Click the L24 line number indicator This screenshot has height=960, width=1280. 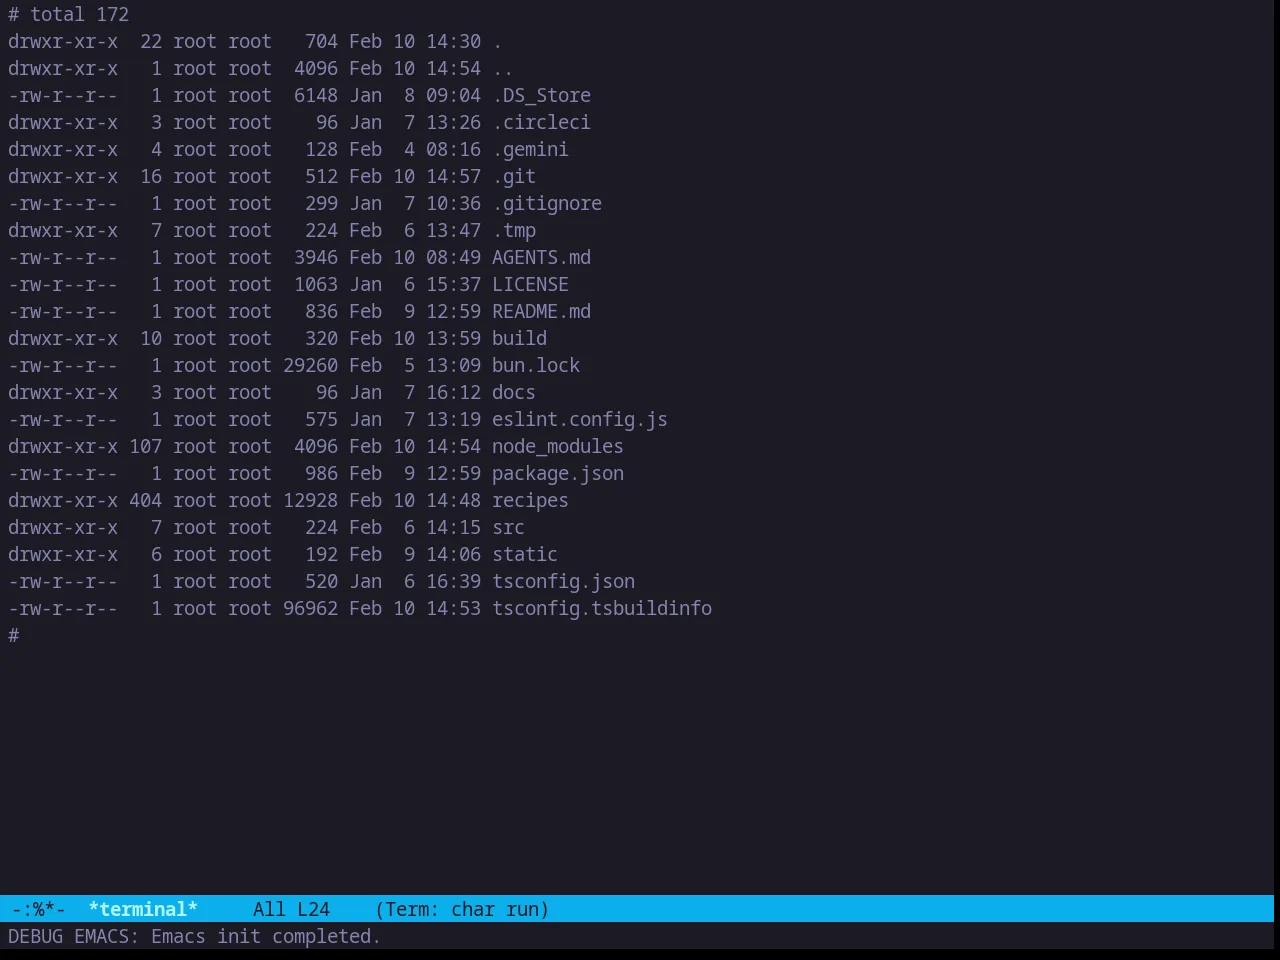click(x=313, y=909)
